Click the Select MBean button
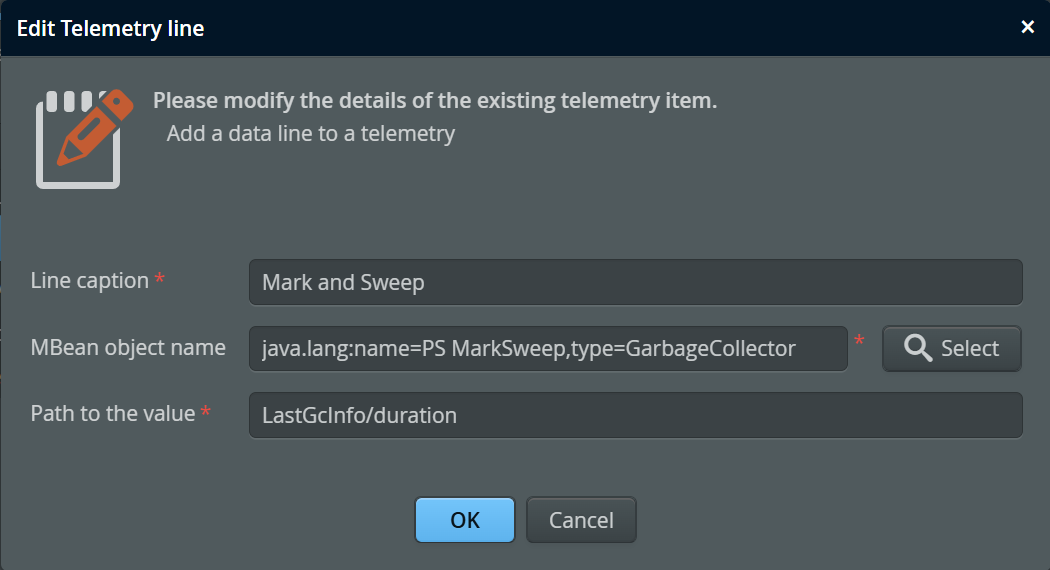This screenshot has width=1050, height=570. [x=951, y=348]
